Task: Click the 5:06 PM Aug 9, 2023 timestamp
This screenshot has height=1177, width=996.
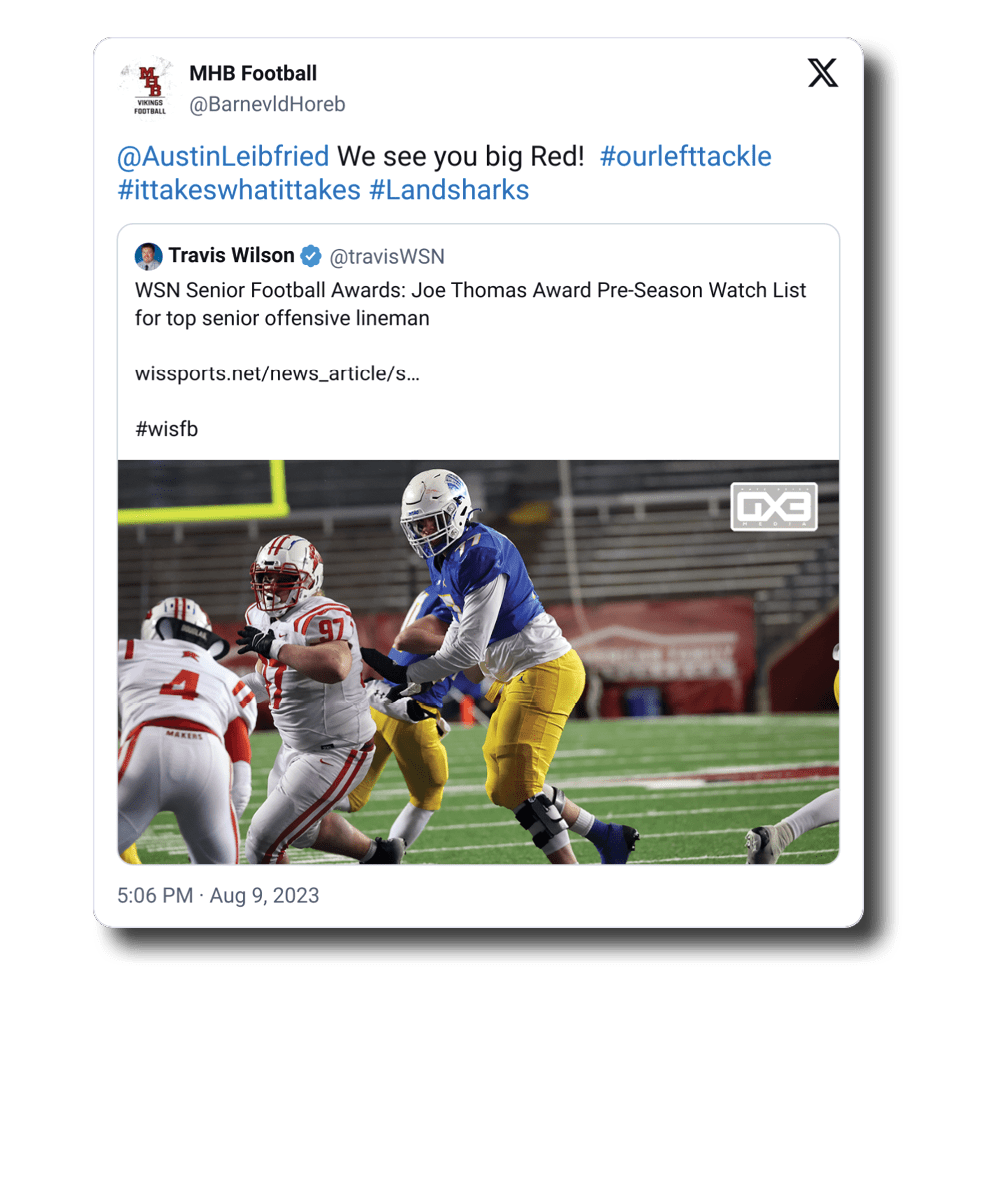Action: click(x=218, y=895)
